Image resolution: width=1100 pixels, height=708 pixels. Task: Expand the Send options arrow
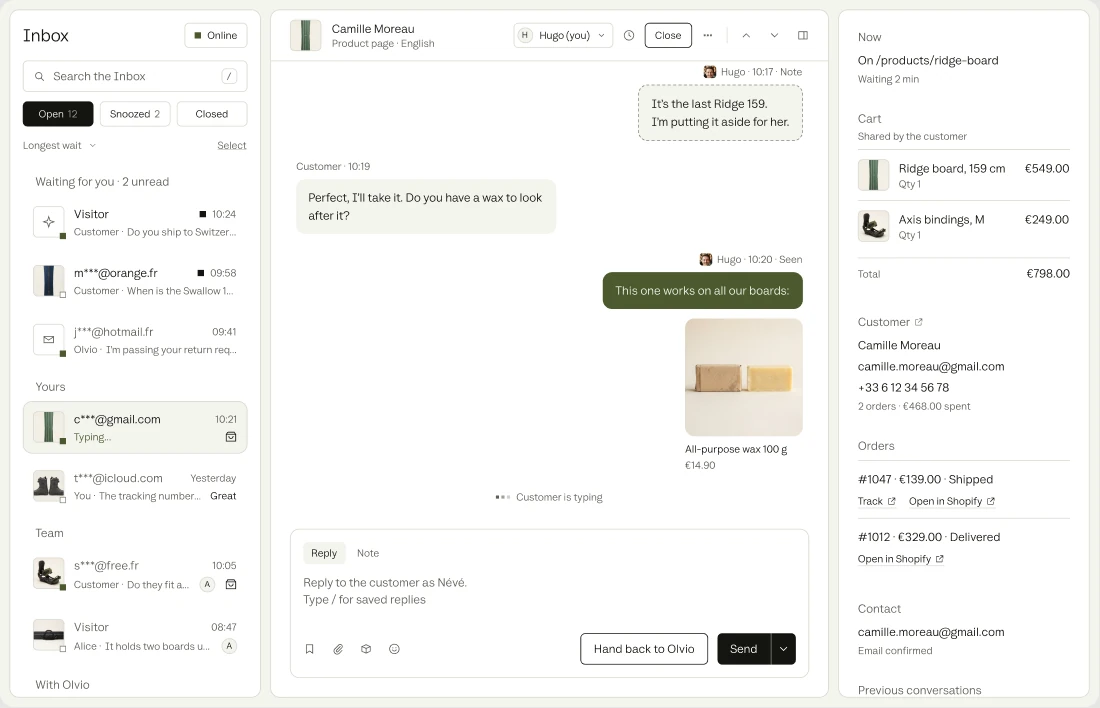click(x=784, y=649)
